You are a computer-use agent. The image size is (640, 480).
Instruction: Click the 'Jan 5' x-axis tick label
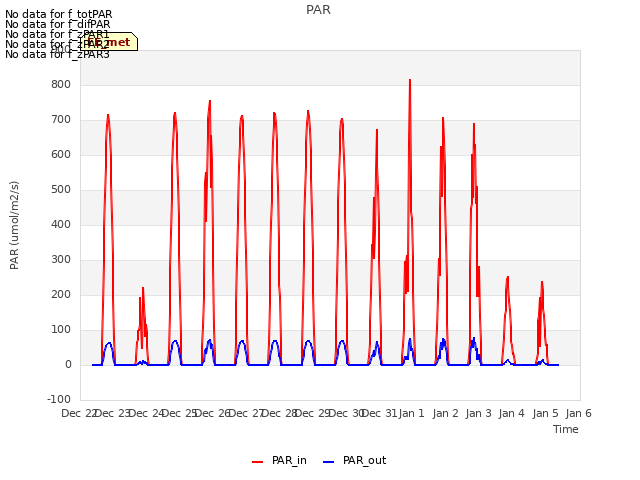click(x=545, y=413)
